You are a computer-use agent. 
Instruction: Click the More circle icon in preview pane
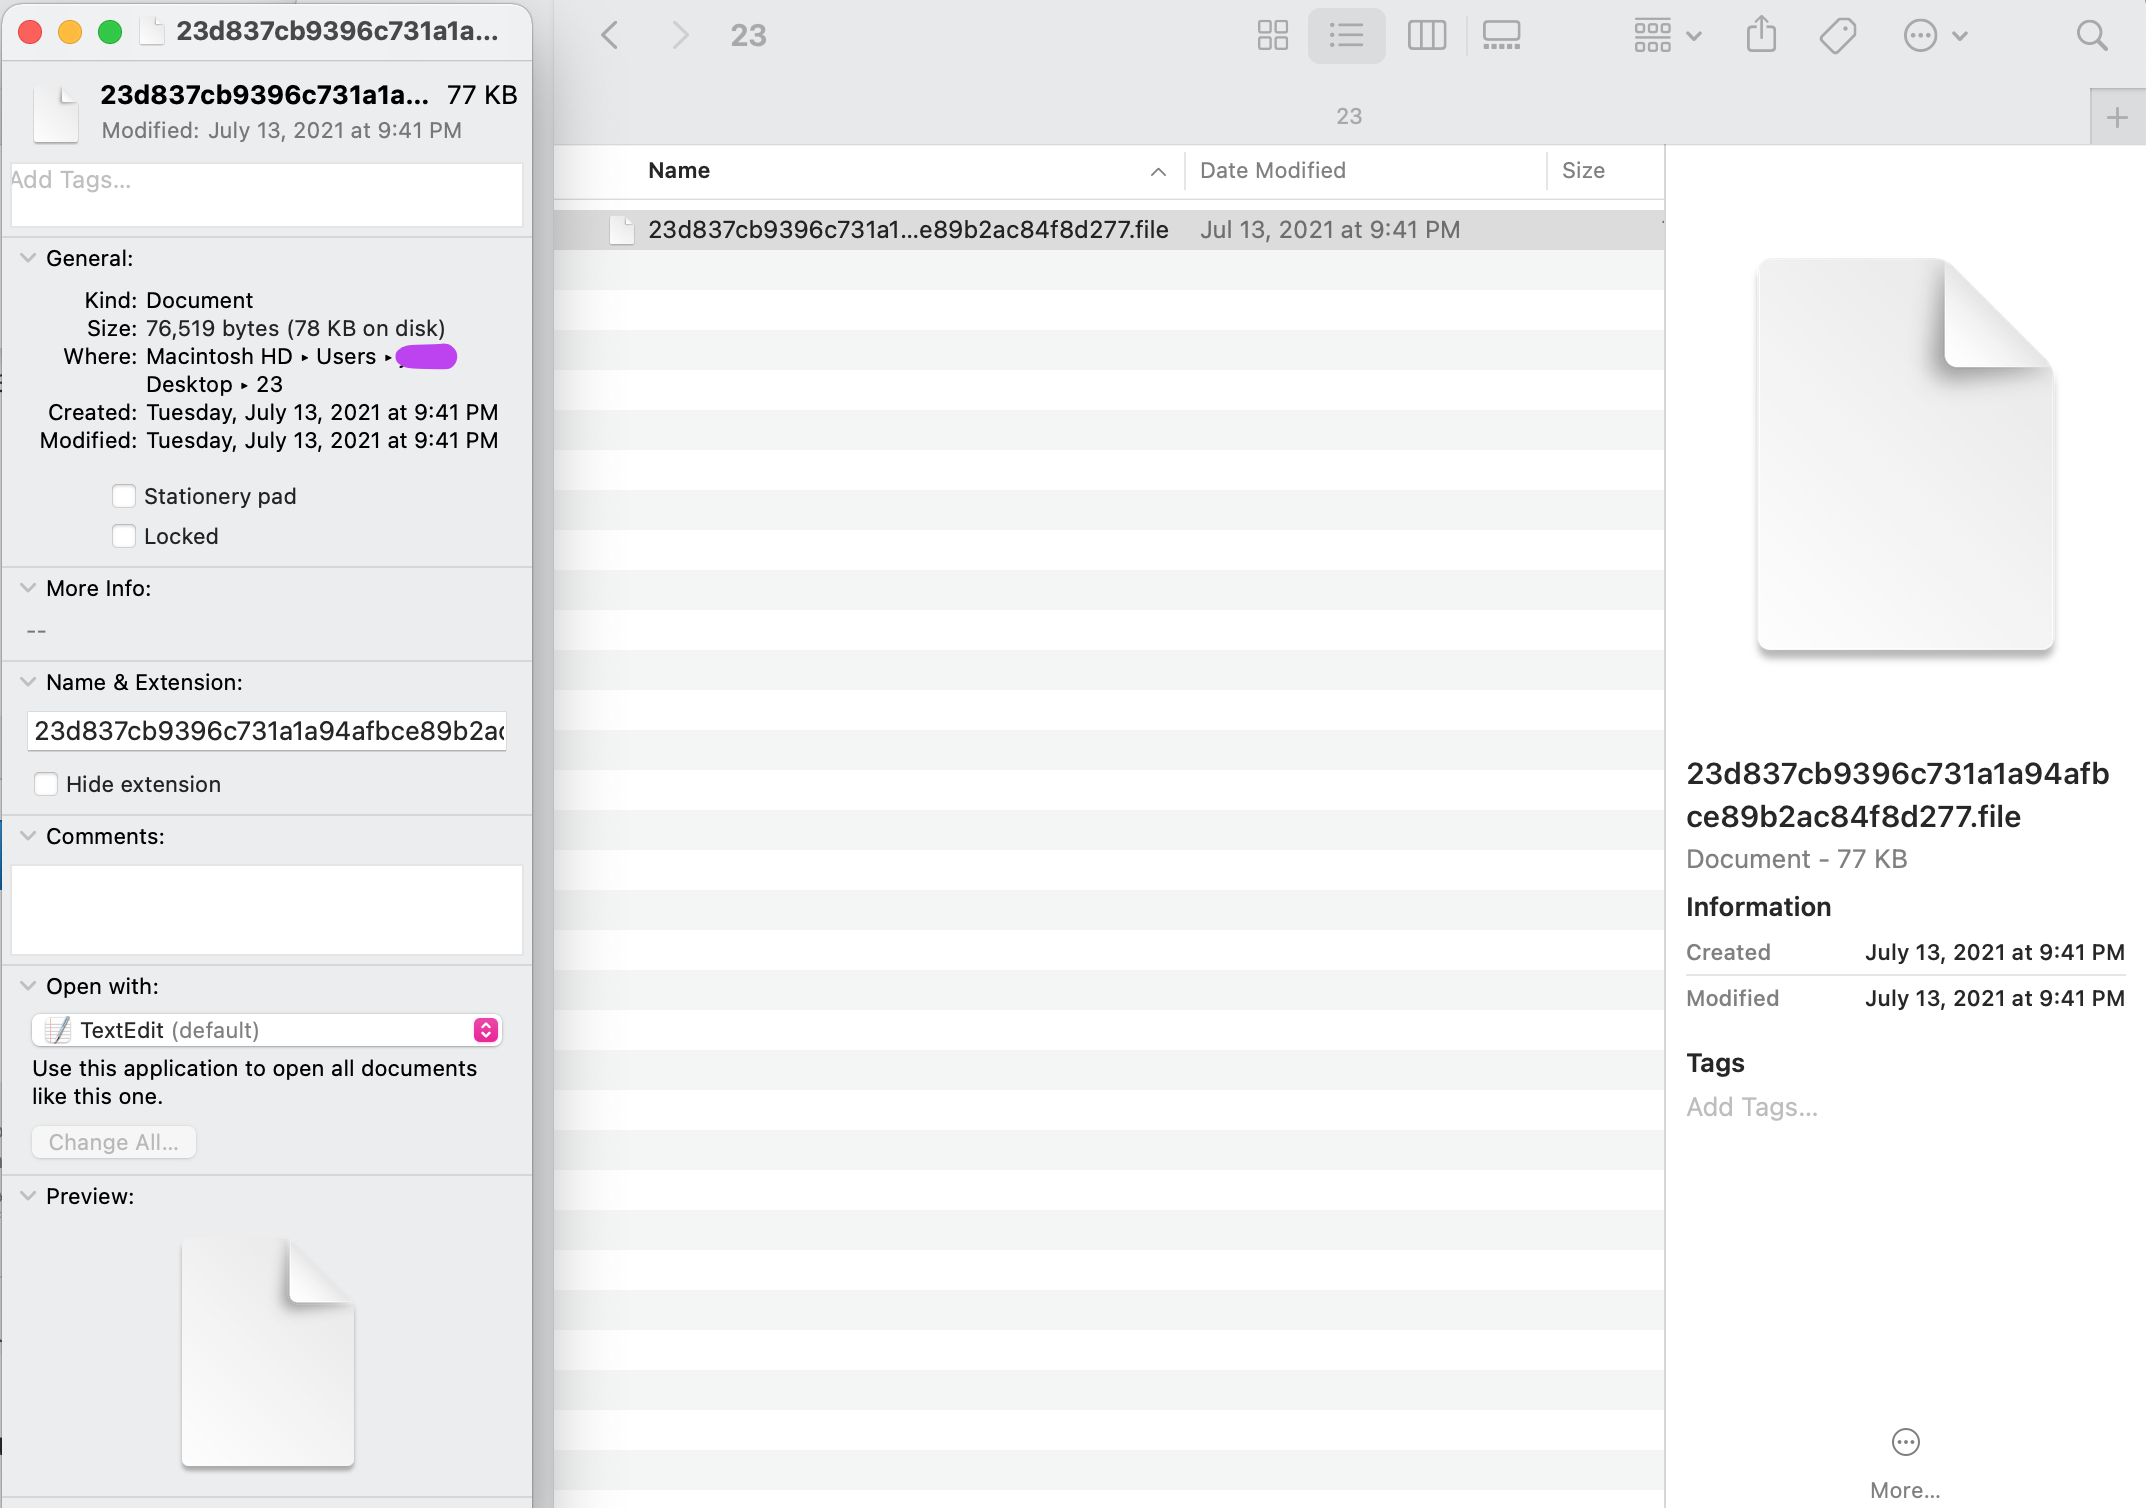pyautogui.click(x=1905, y=1442)
